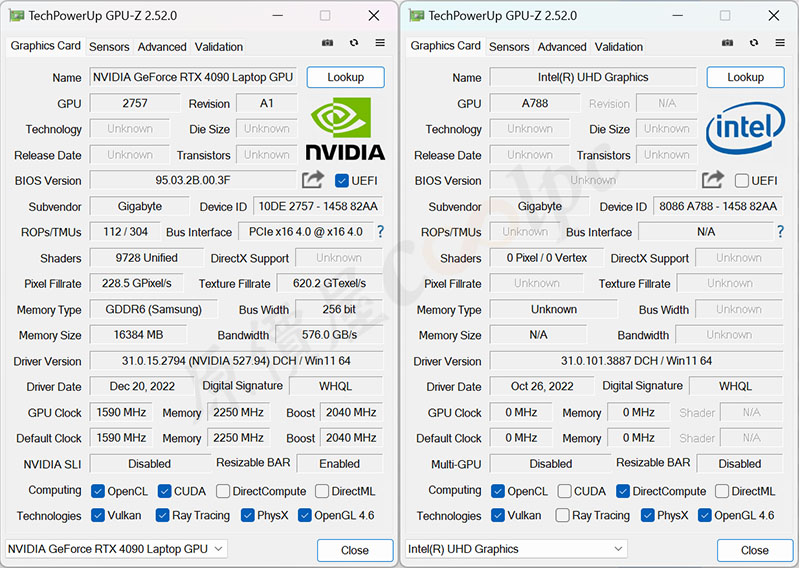Switch to the Advanced tab in the NVIDIA window
The image size is (800, 568).
point(162,46)
